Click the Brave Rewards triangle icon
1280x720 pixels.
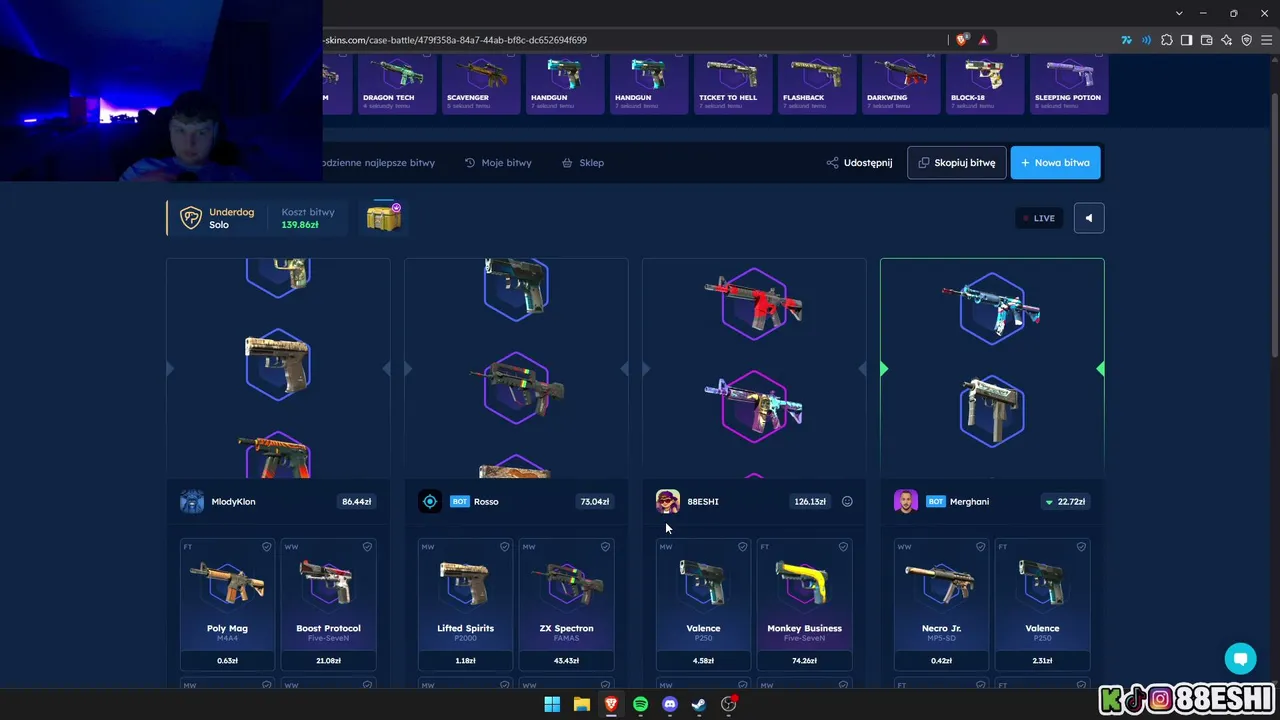point(984,40)
